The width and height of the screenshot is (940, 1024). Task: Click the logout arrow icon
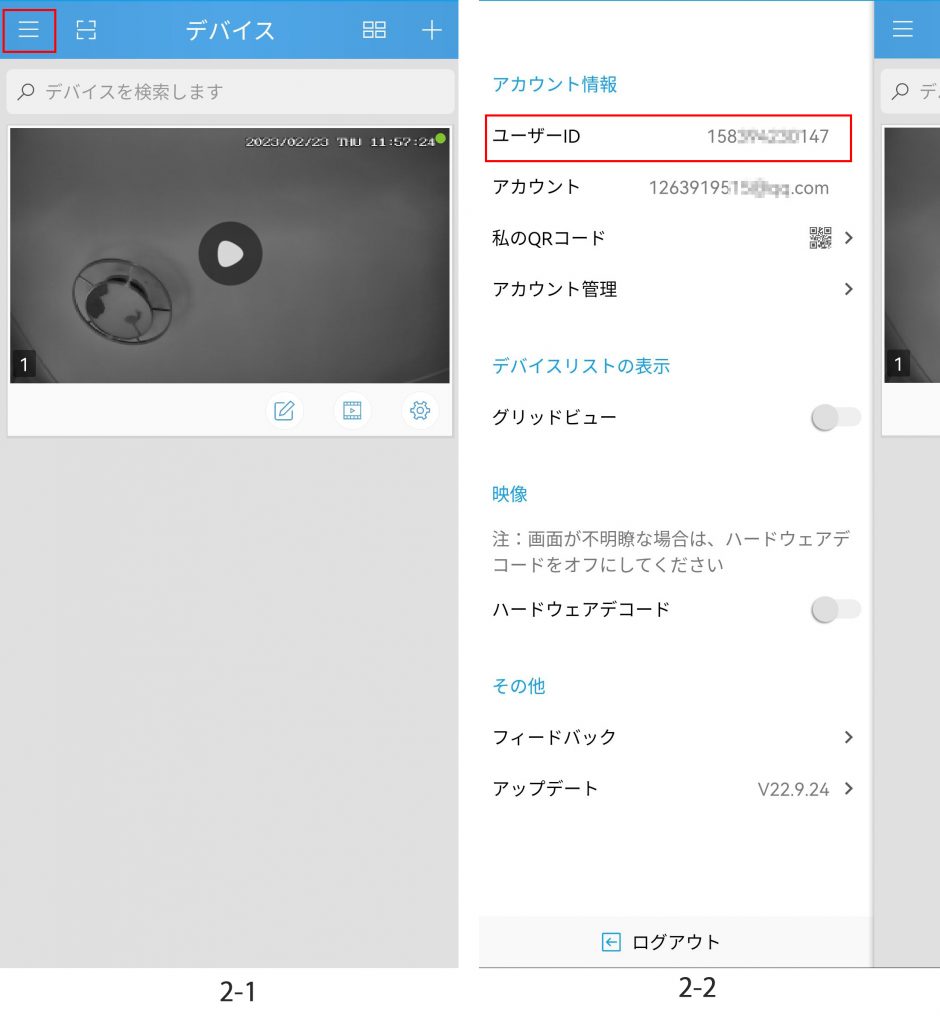(611, 942)
